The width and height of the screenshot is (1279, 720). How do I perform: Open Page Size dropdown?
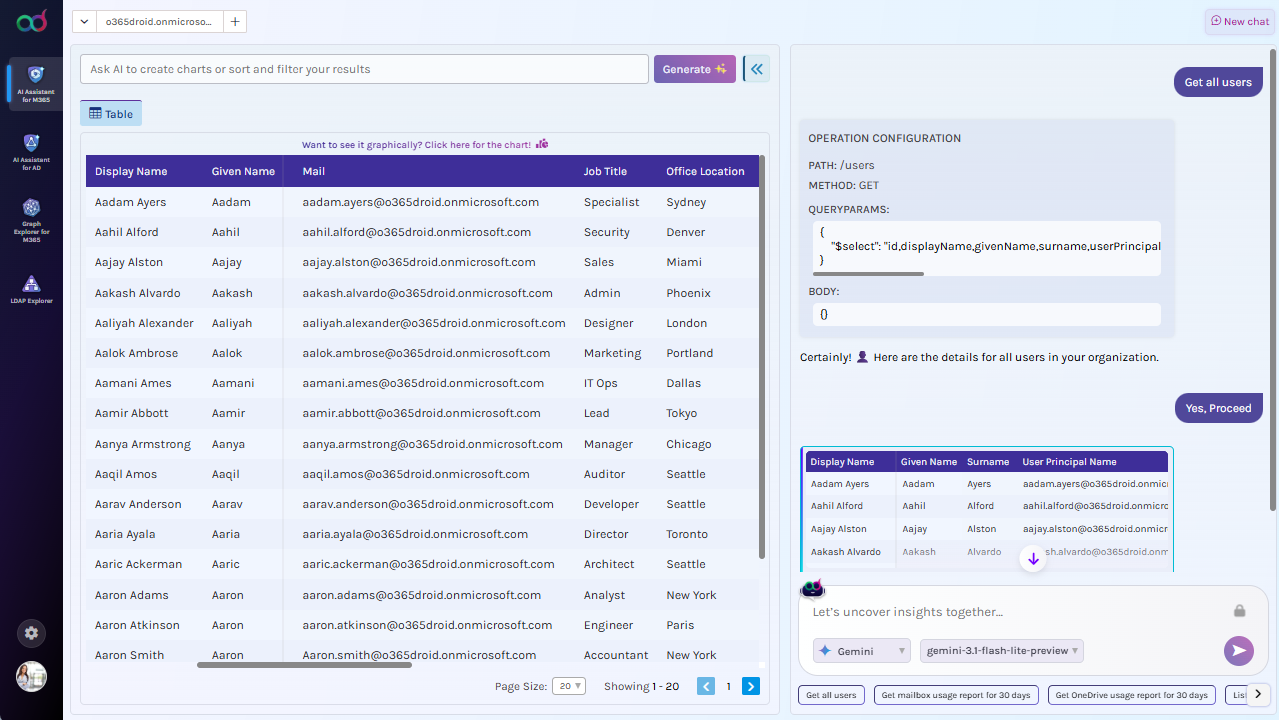point(572,686)
